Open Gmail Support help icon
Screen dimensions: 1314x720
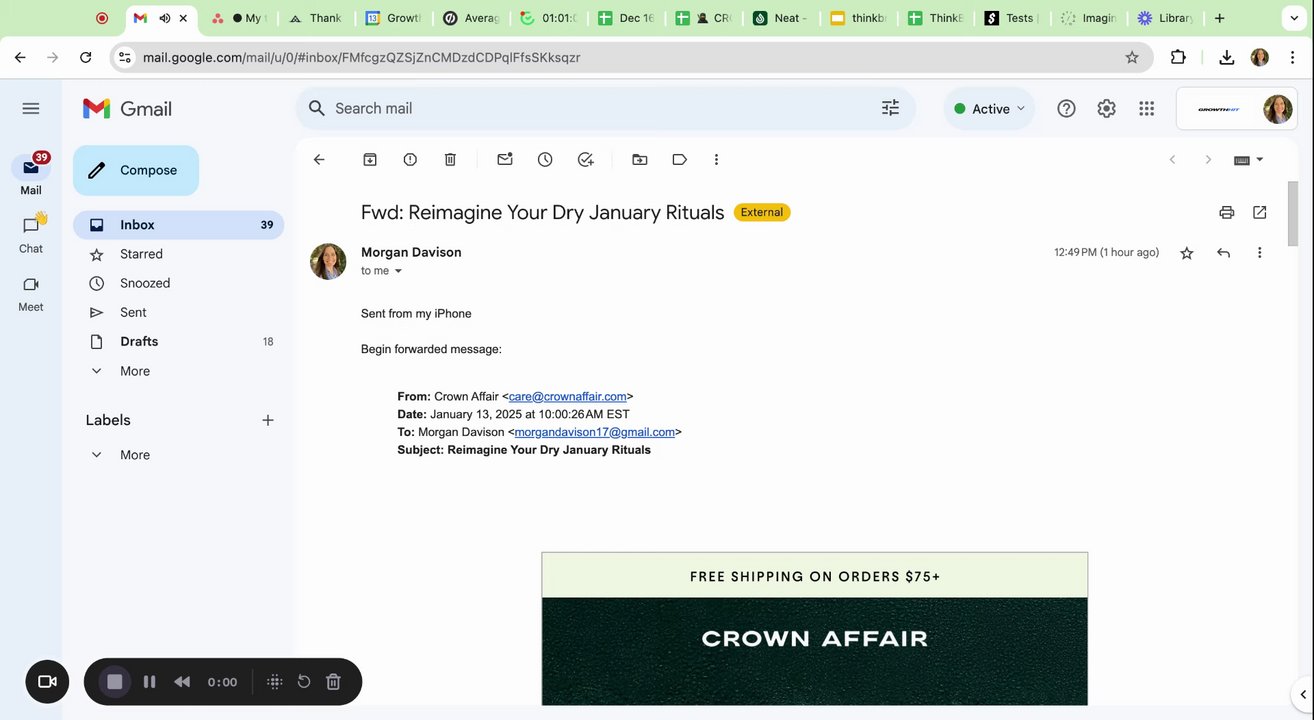coord(1066,108)
